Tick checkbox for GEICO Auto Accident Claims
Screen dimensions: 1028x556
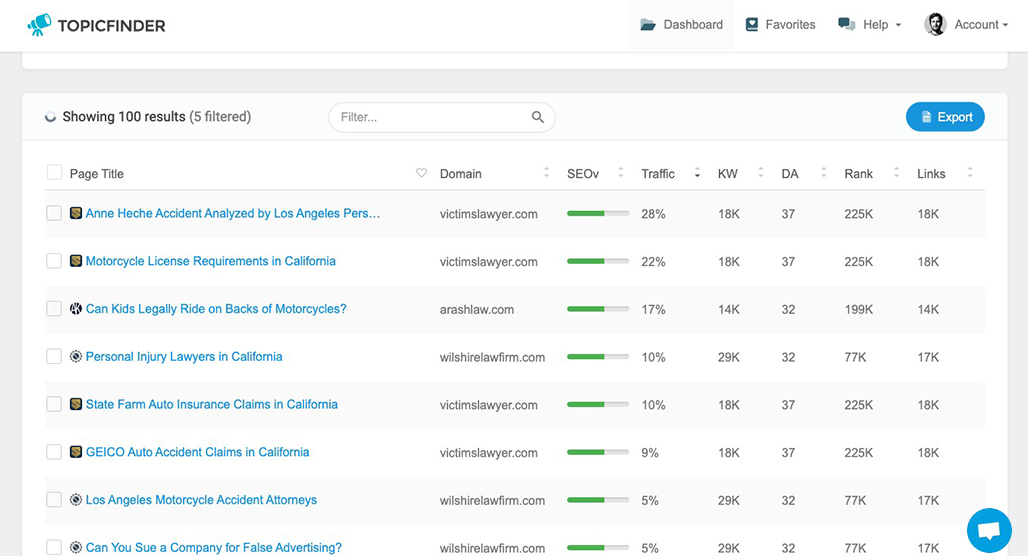pyautogui.click(x=54, y=452)
